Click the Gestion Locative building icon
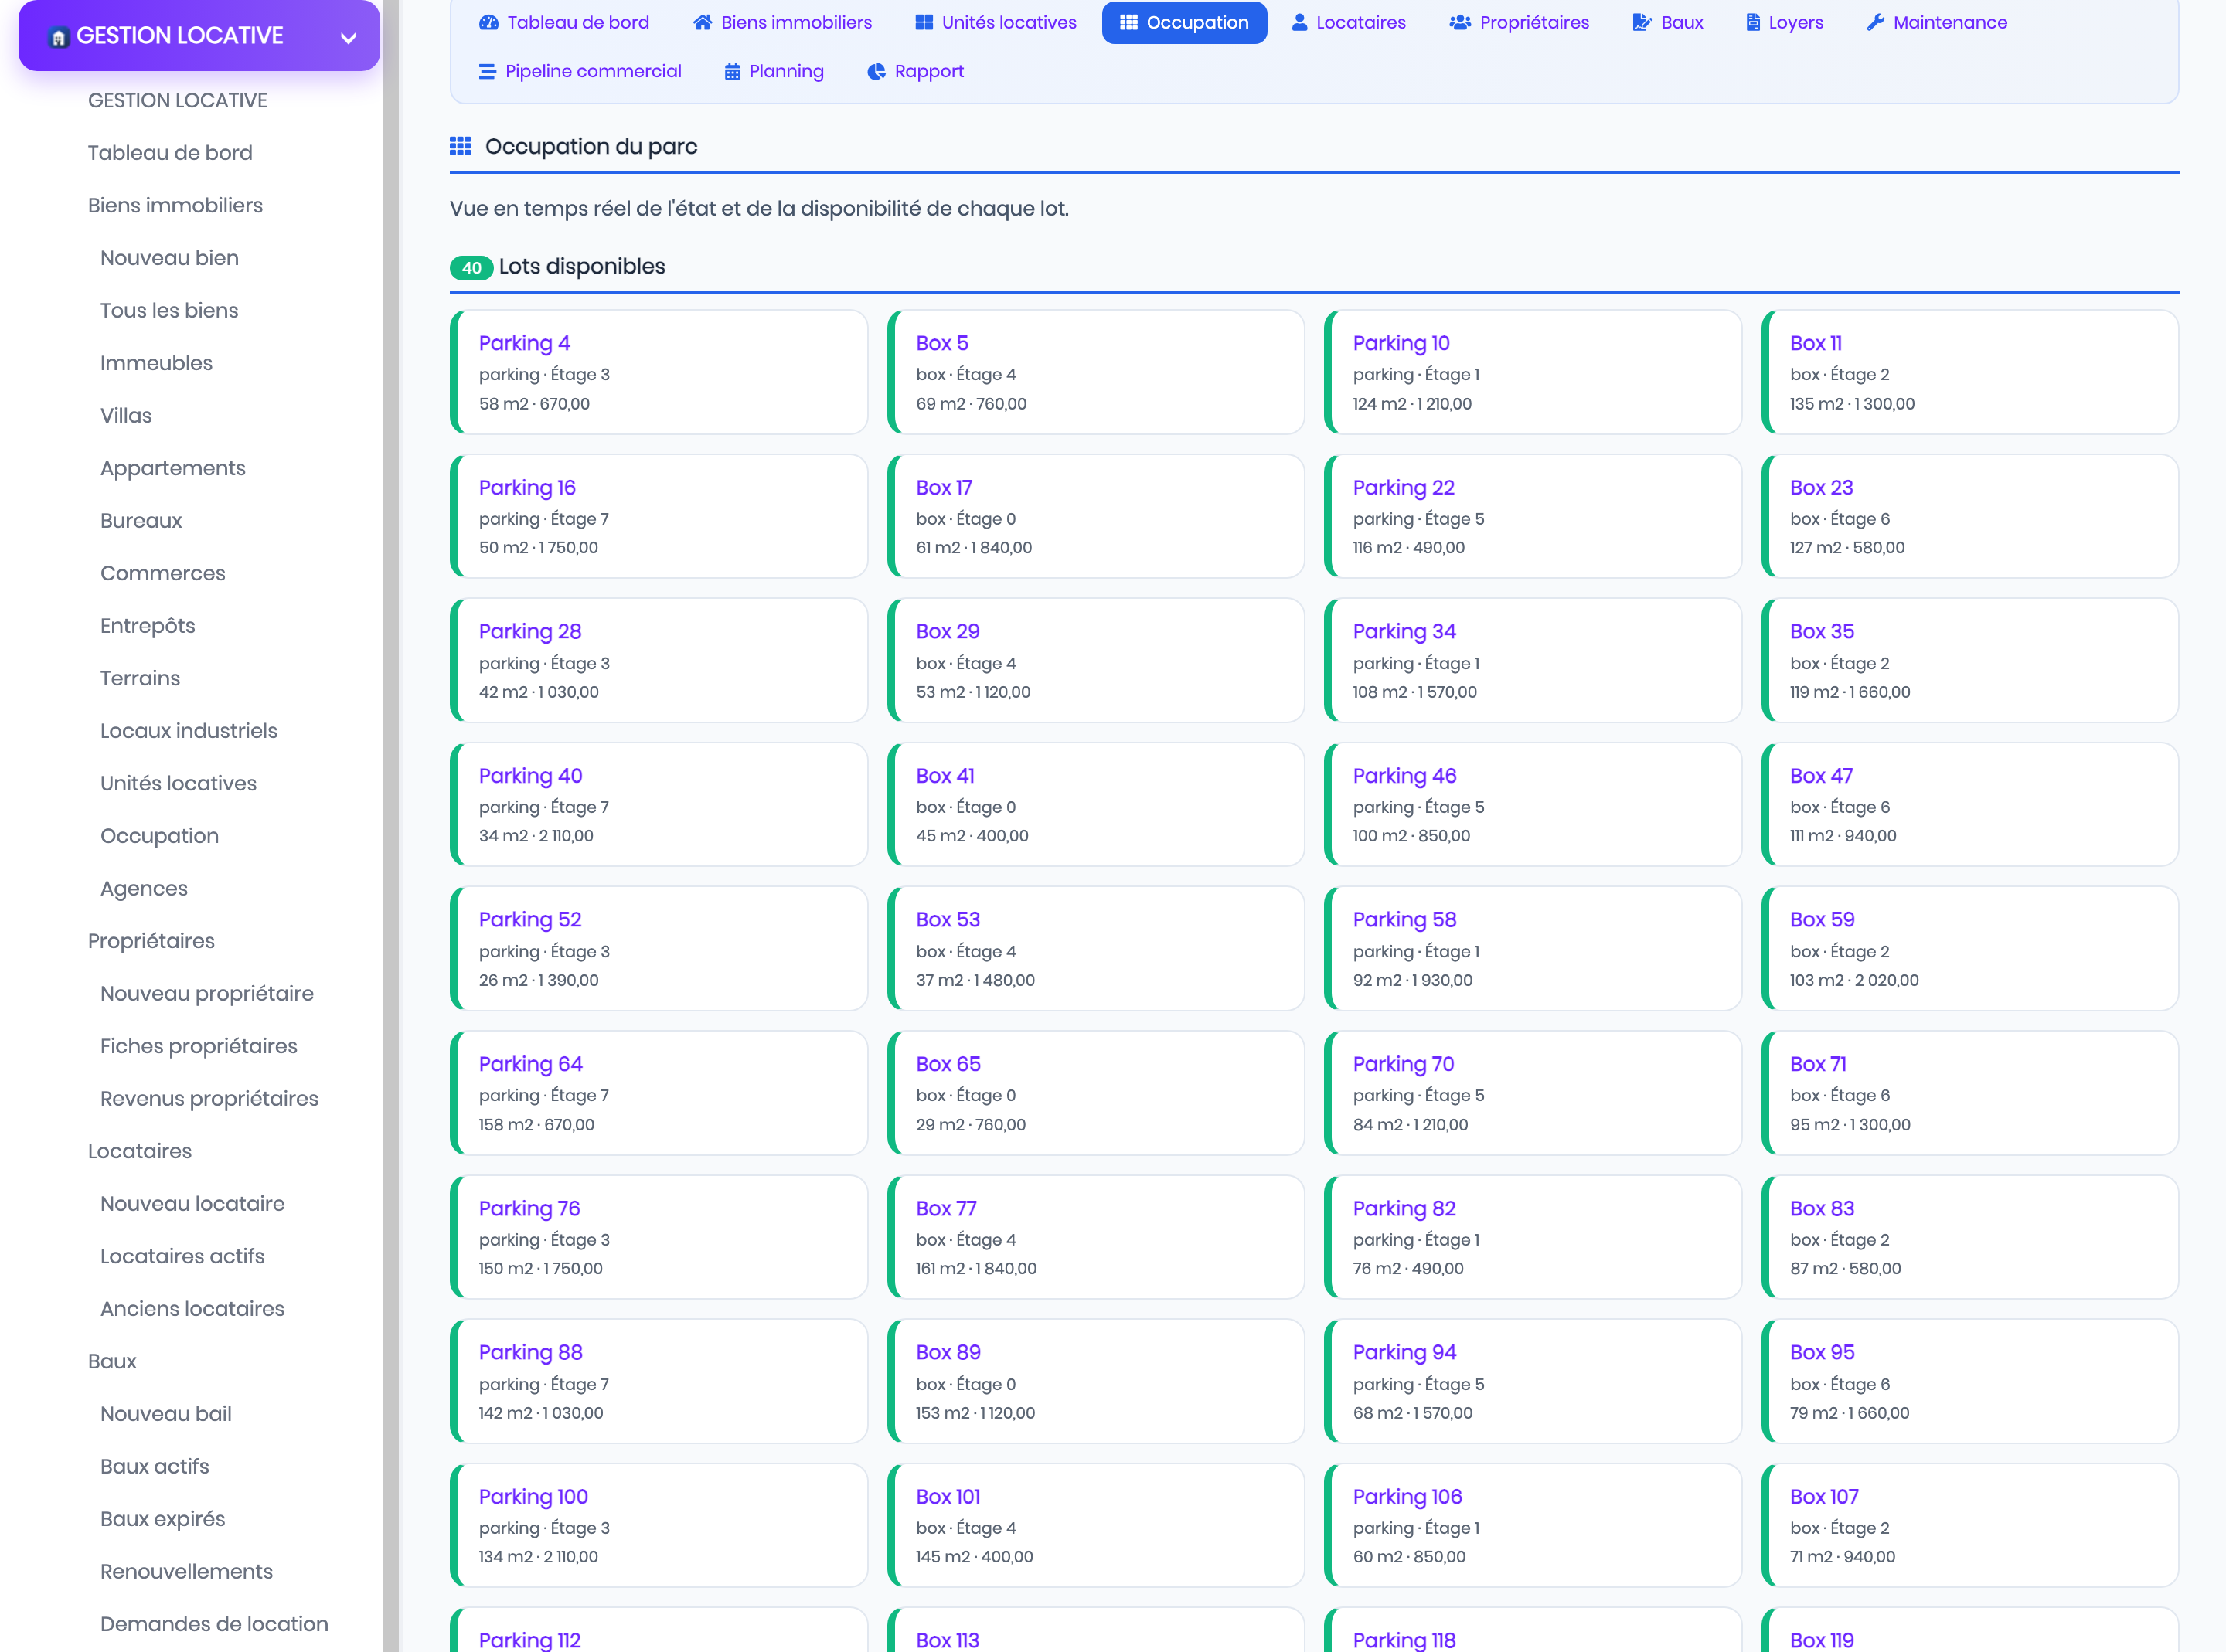 coord(58,37)
